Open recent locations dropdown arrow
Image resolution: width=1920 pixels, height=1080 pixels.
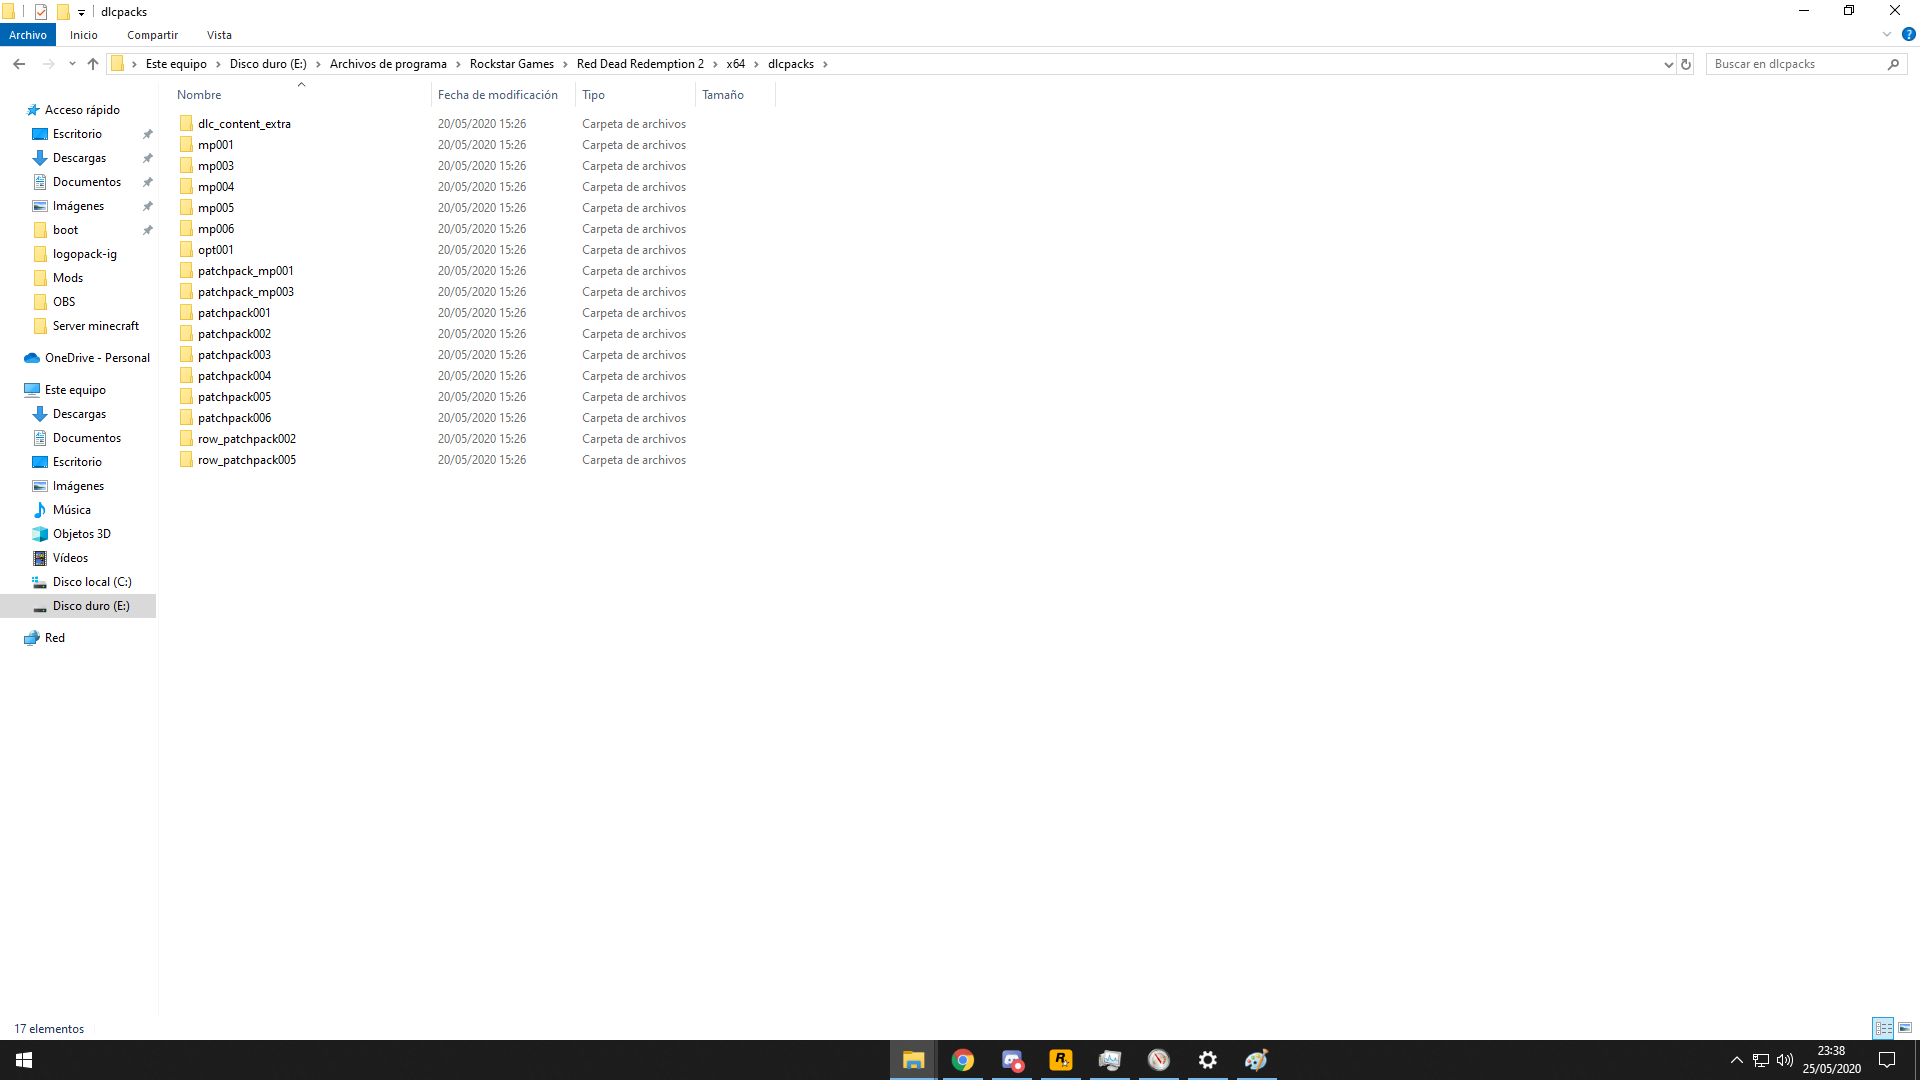72,64
